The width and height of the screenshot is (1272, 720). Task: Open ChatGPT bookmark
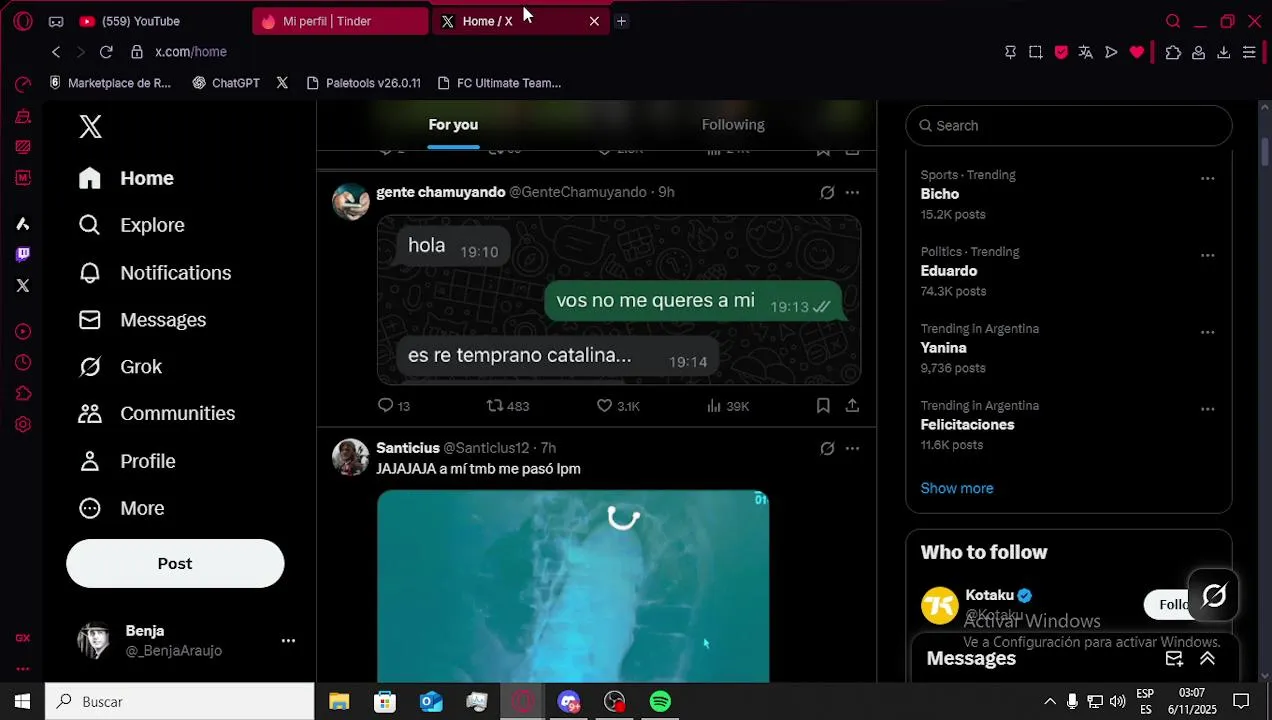click(x=226, y=83)
